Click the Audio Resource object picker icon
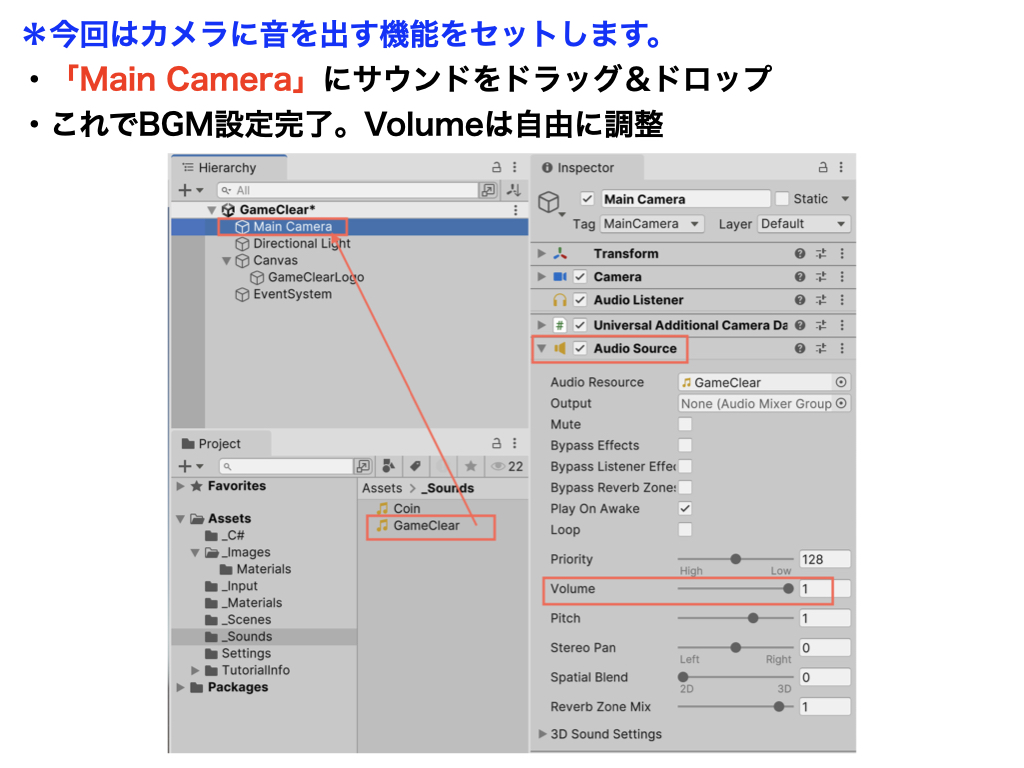This screenshot has width=1024, height=768. point(841,382)
